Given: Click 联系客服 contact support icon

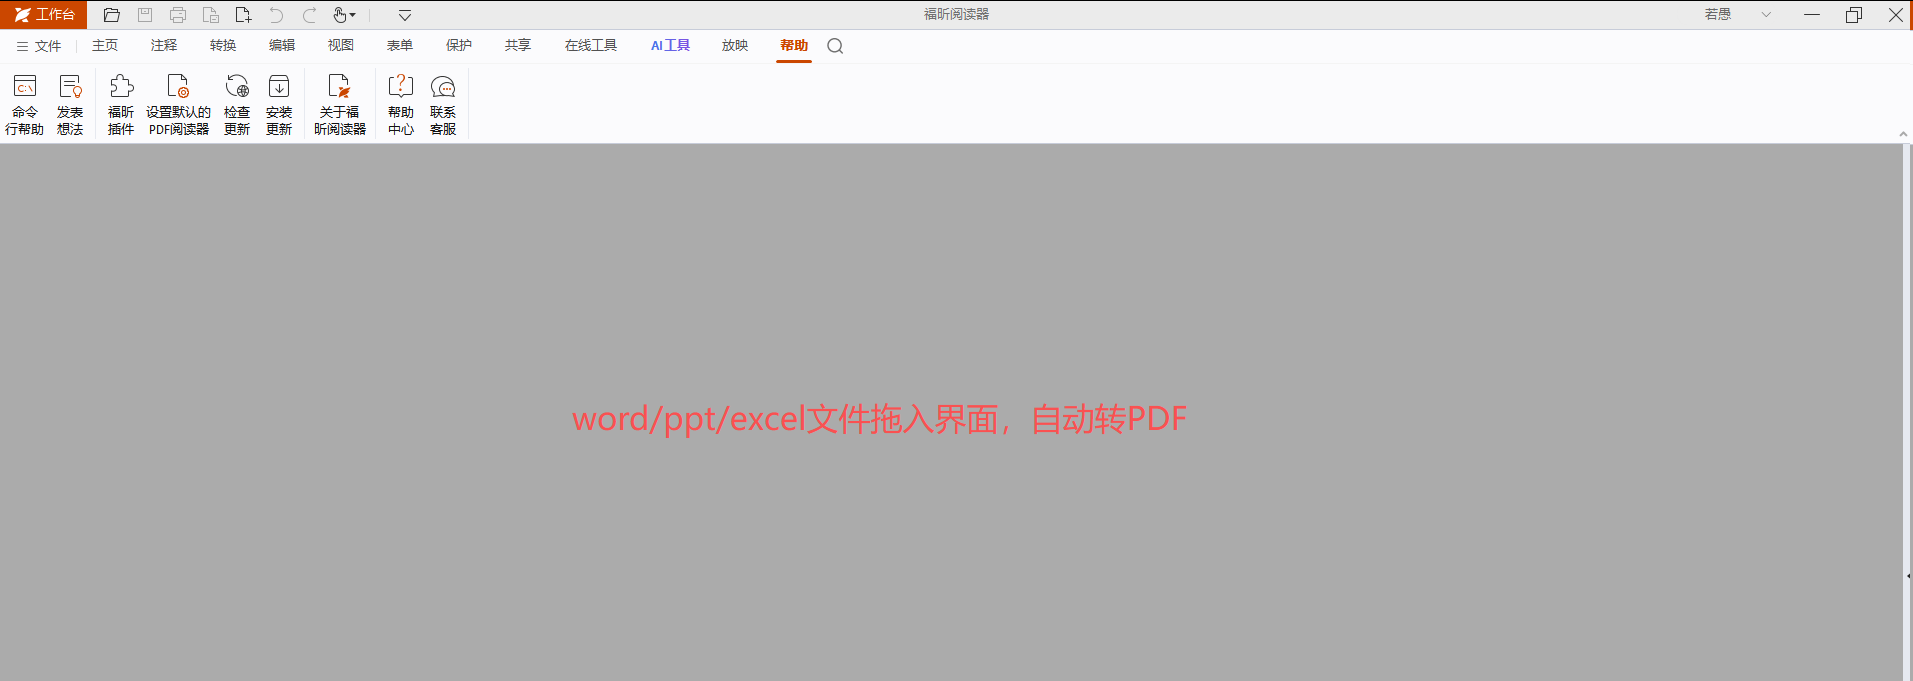Looking at the screenshot, I should click(443, 104).
